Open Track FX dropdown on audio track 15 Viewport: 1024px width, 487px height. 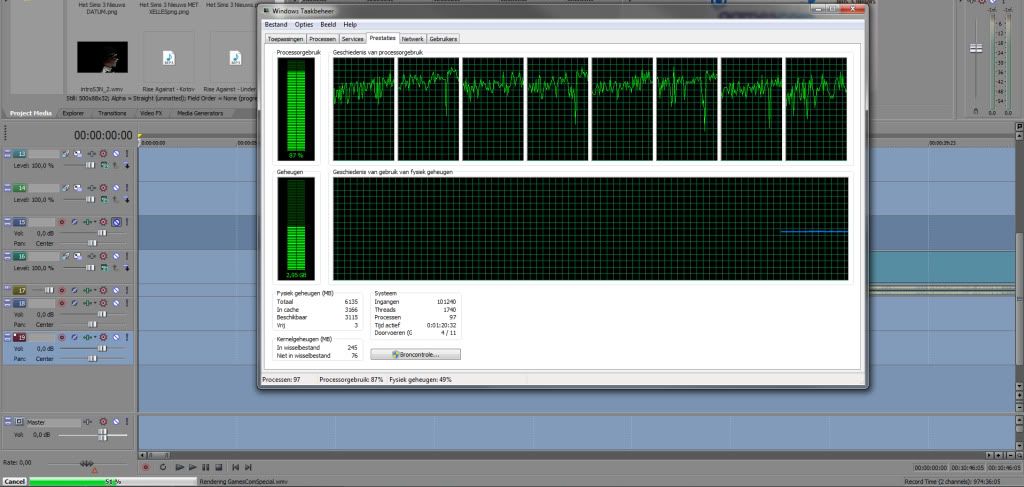point(95,222)
